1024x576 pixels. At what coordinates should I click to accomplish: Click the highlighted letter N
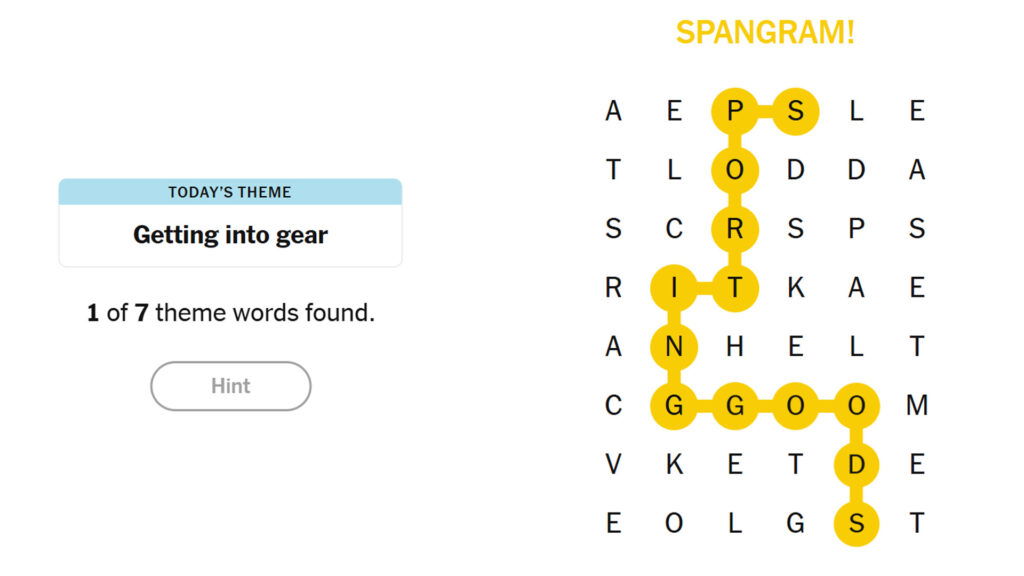(x=674, y=347)
